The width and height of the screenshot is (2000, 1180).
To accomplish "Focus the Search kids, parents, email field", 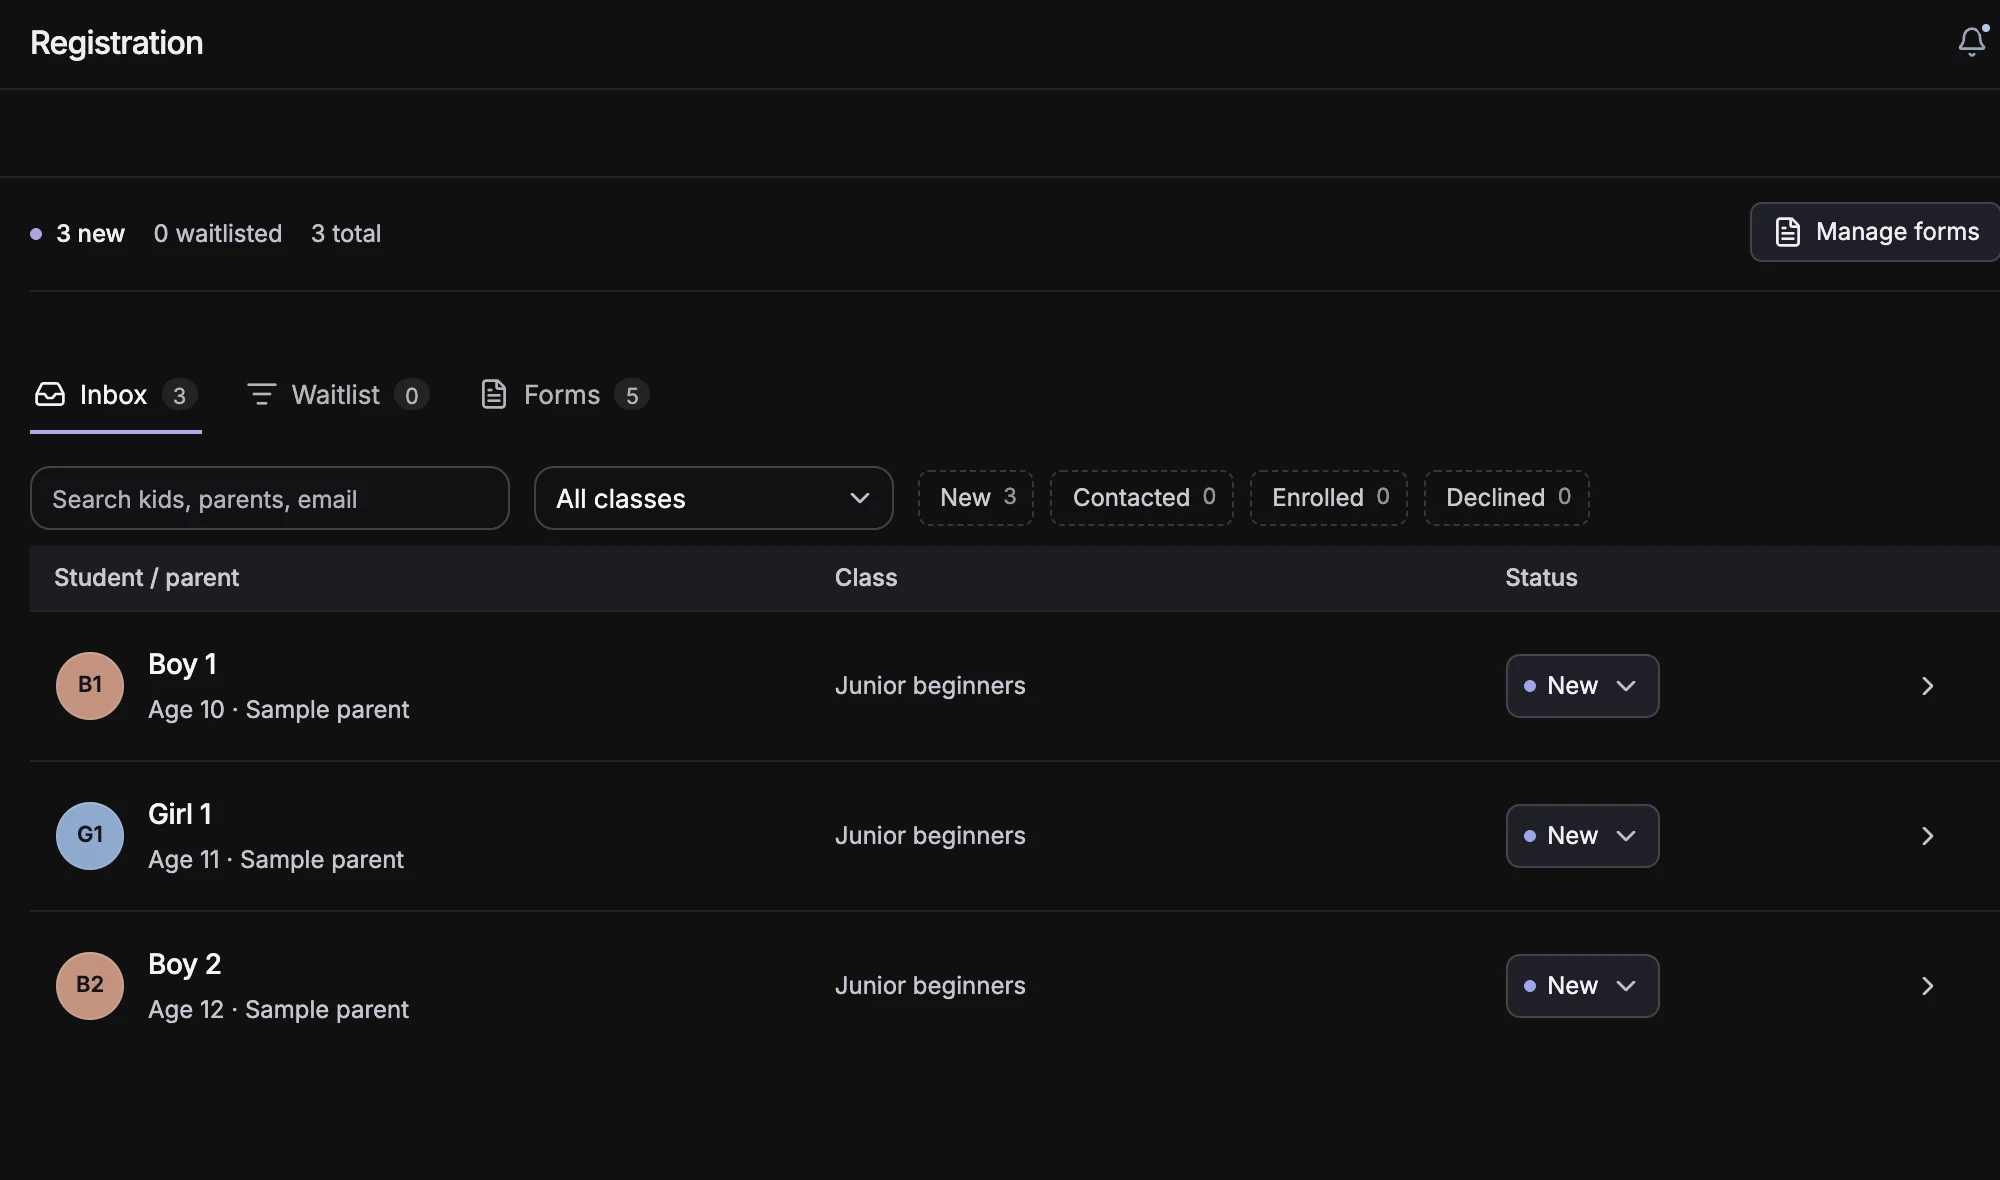I will click(x=270, y=498).
